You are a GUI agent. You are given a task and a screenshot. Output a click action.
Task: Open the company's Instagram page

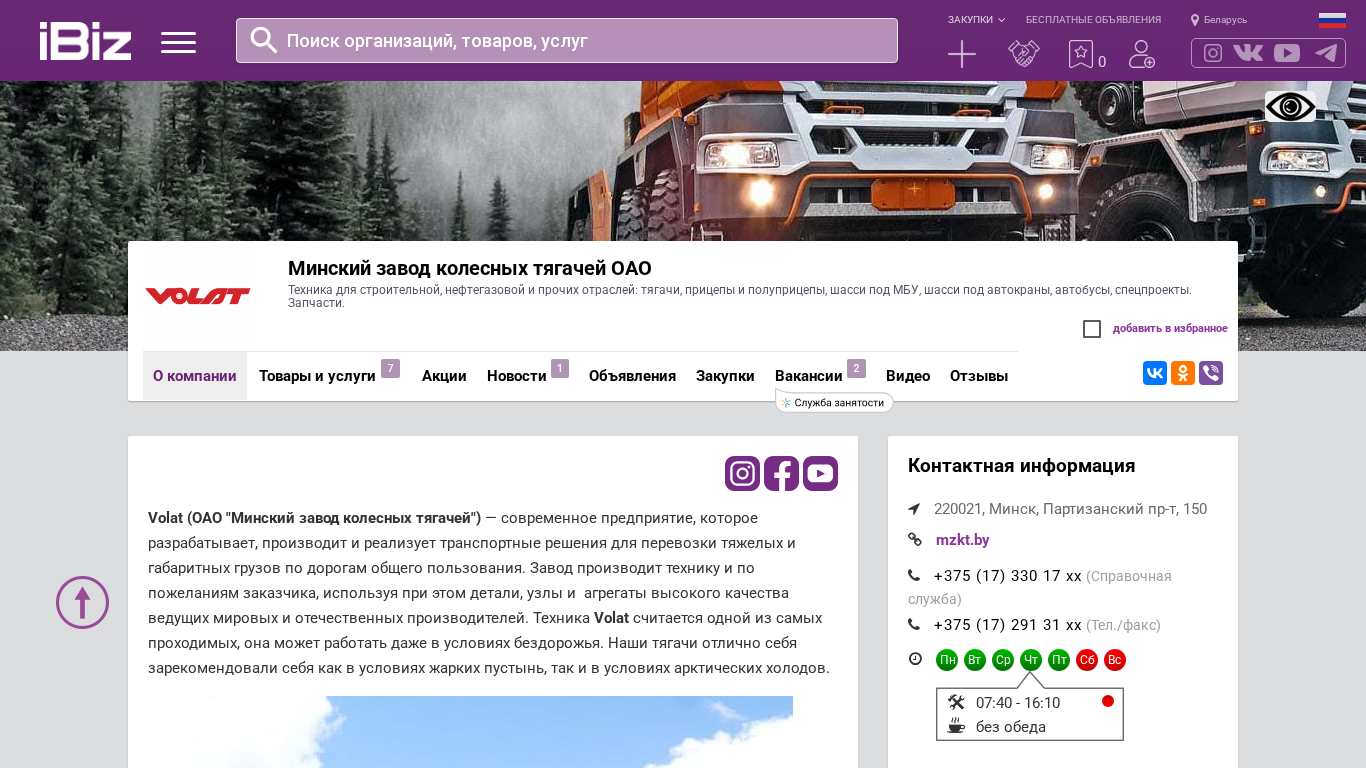point(742,473)
